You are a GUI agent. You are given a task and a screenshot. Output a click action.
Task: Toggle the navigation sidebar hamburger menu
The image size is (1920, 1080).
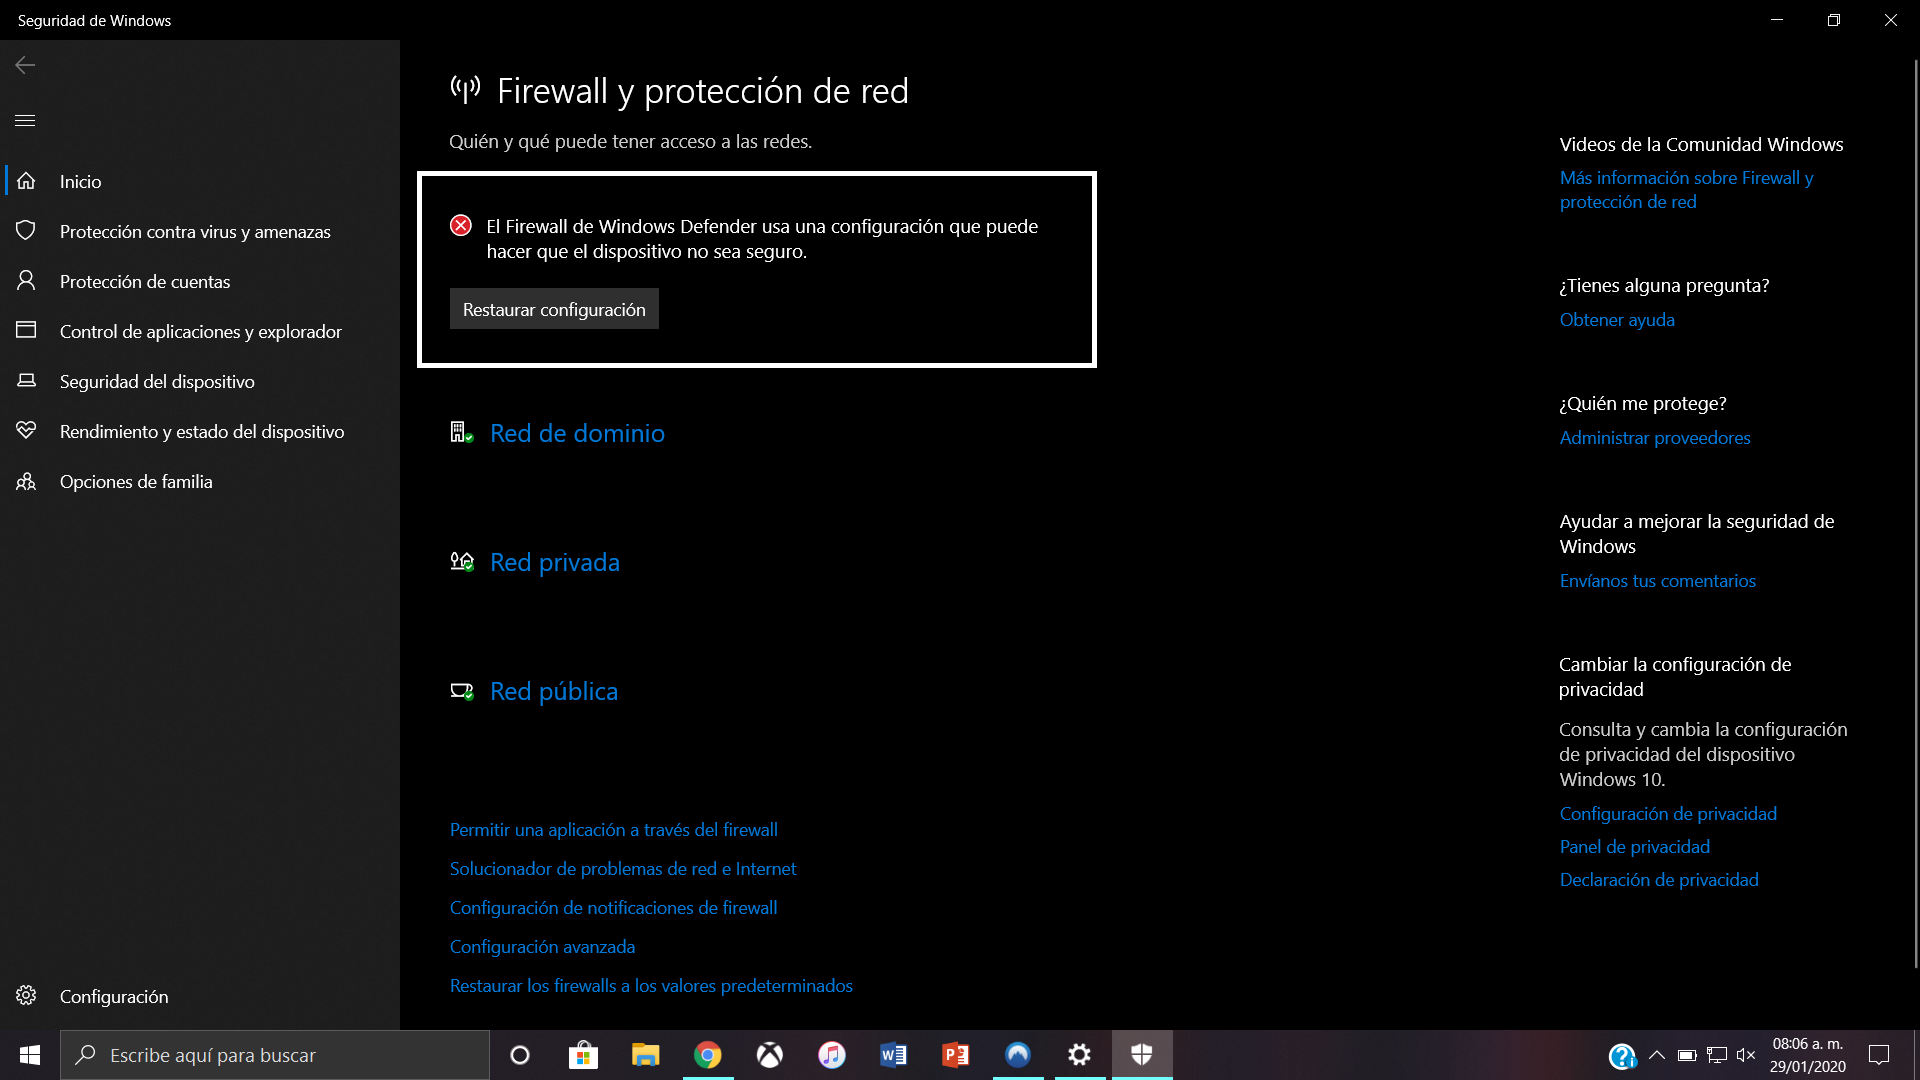(24, 120)
